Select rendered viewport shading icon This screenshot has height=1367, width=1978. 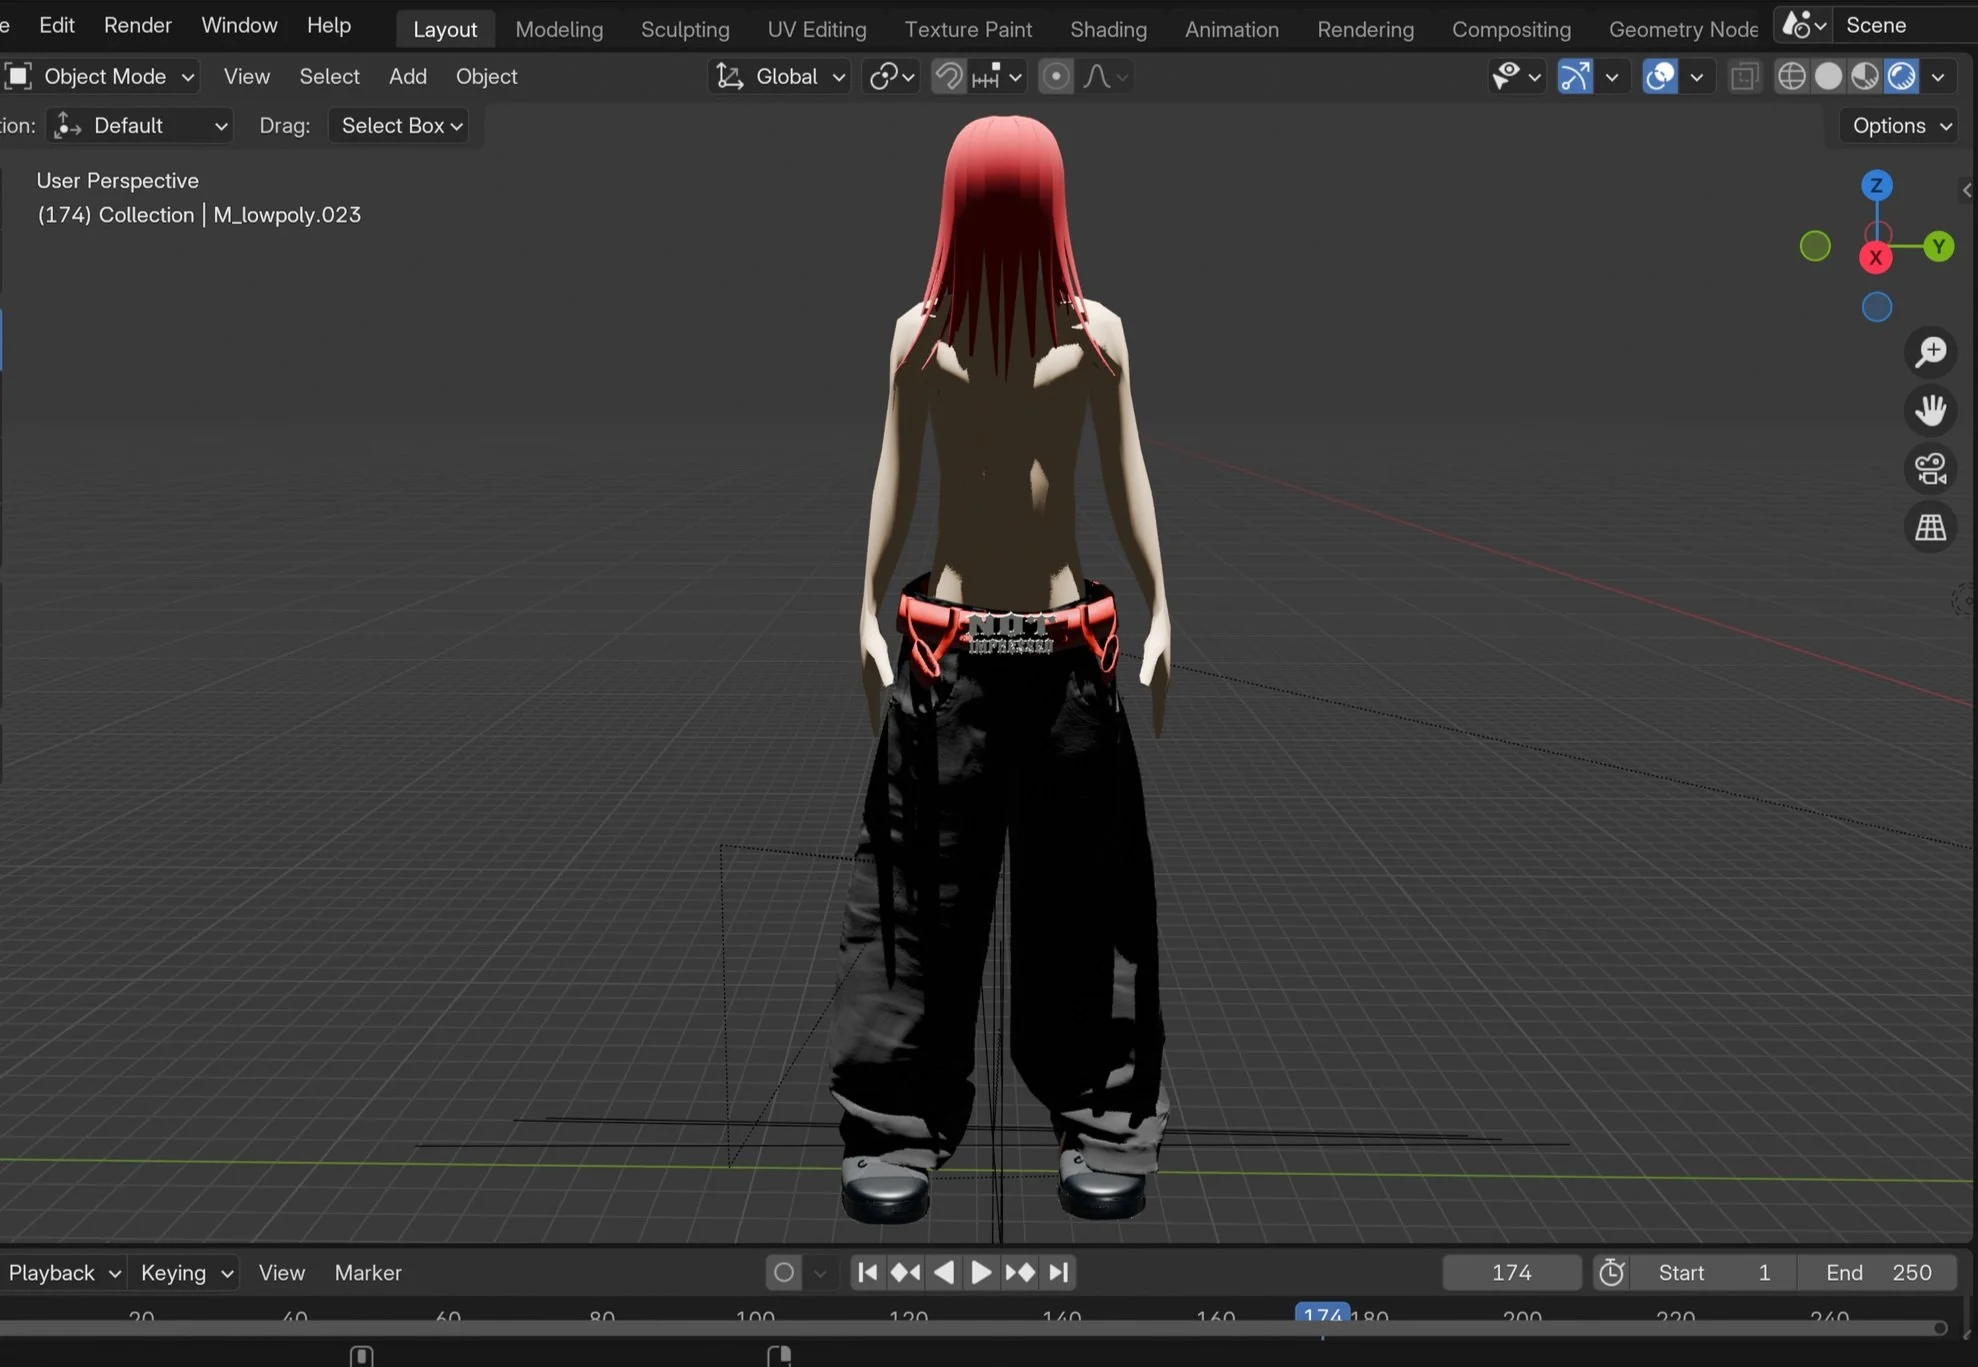click(1901, 77)
